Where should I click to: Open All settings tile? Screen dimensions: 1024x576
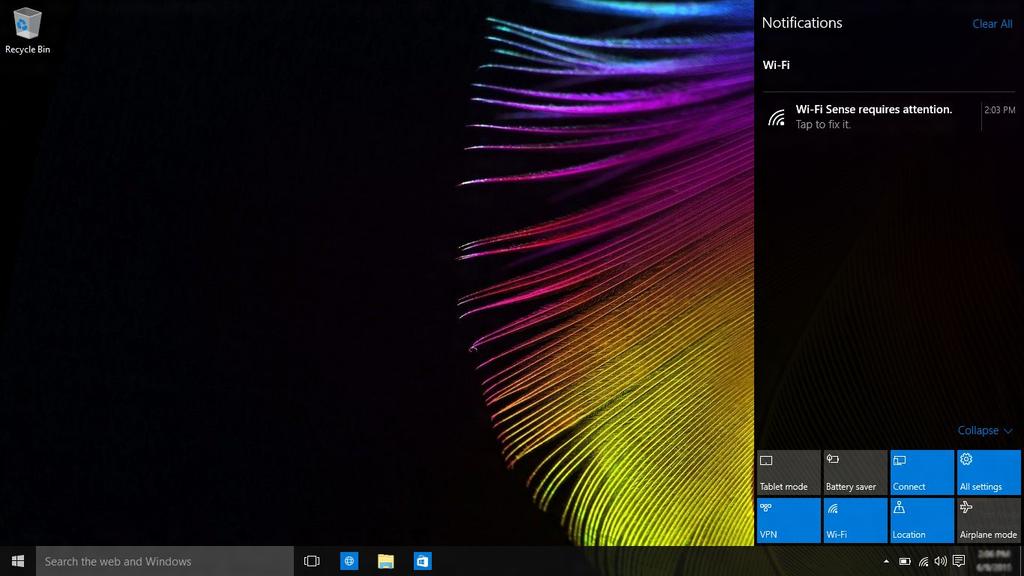tap(988, 472)
